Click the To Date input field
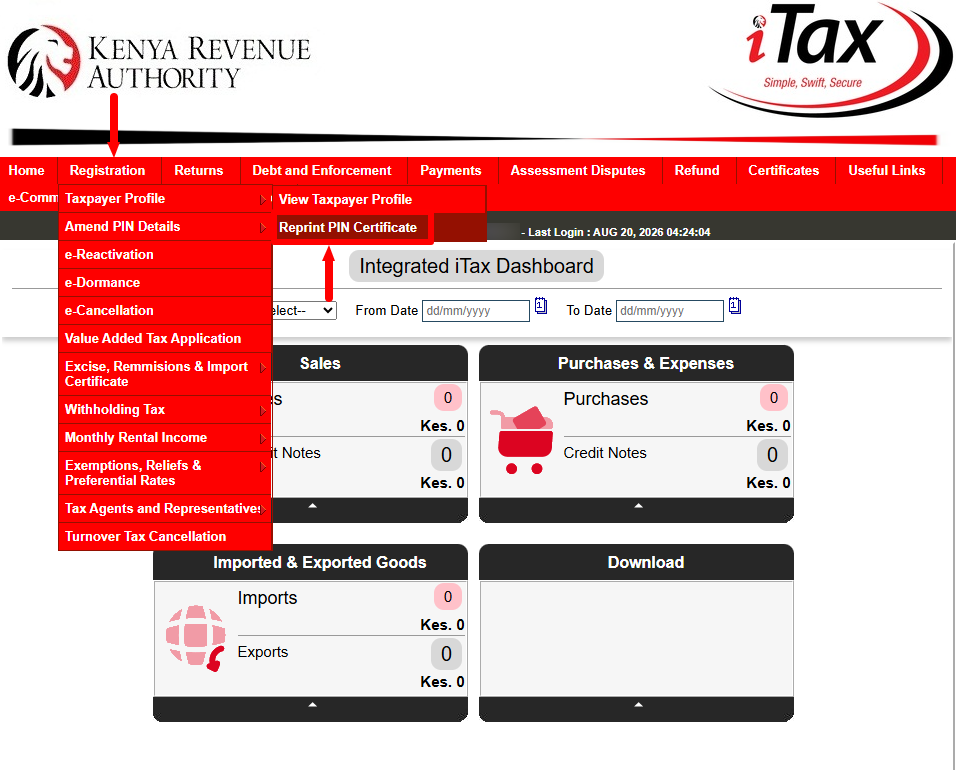Image resolution: width=956 pixels, height=770 pixels. click(x=669, y=311)
